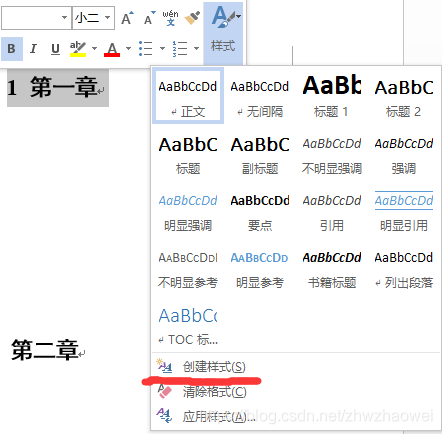
Task: Open the phonetic guide (wén) tool
Action: (x=170, y=18)
